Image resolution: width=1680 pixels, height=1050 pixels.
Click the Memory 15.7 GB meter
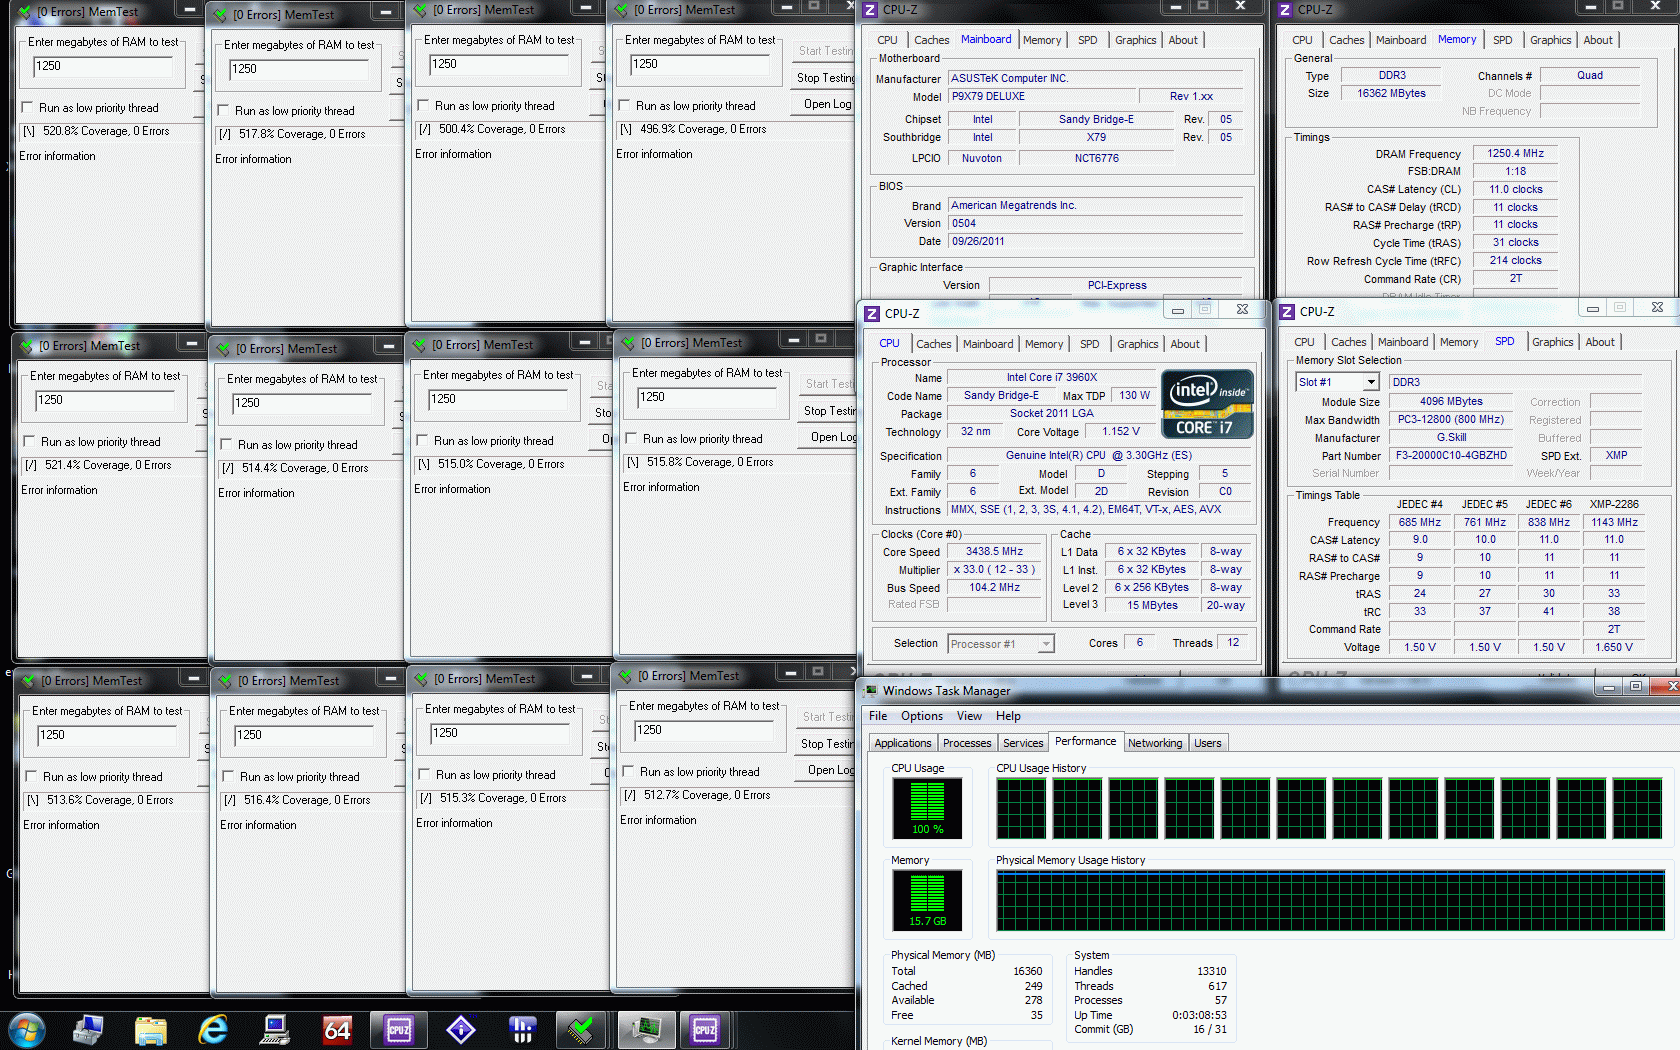pyautogui.click(x=927, y=899)
